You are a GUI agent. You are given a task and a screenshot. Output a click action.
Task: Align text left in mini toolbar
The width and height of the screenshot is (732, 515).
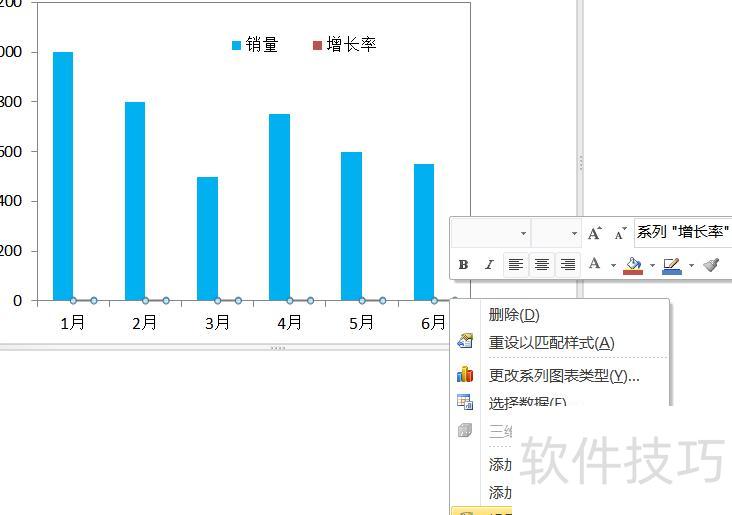pyautogui.click(x=515, y=265)
